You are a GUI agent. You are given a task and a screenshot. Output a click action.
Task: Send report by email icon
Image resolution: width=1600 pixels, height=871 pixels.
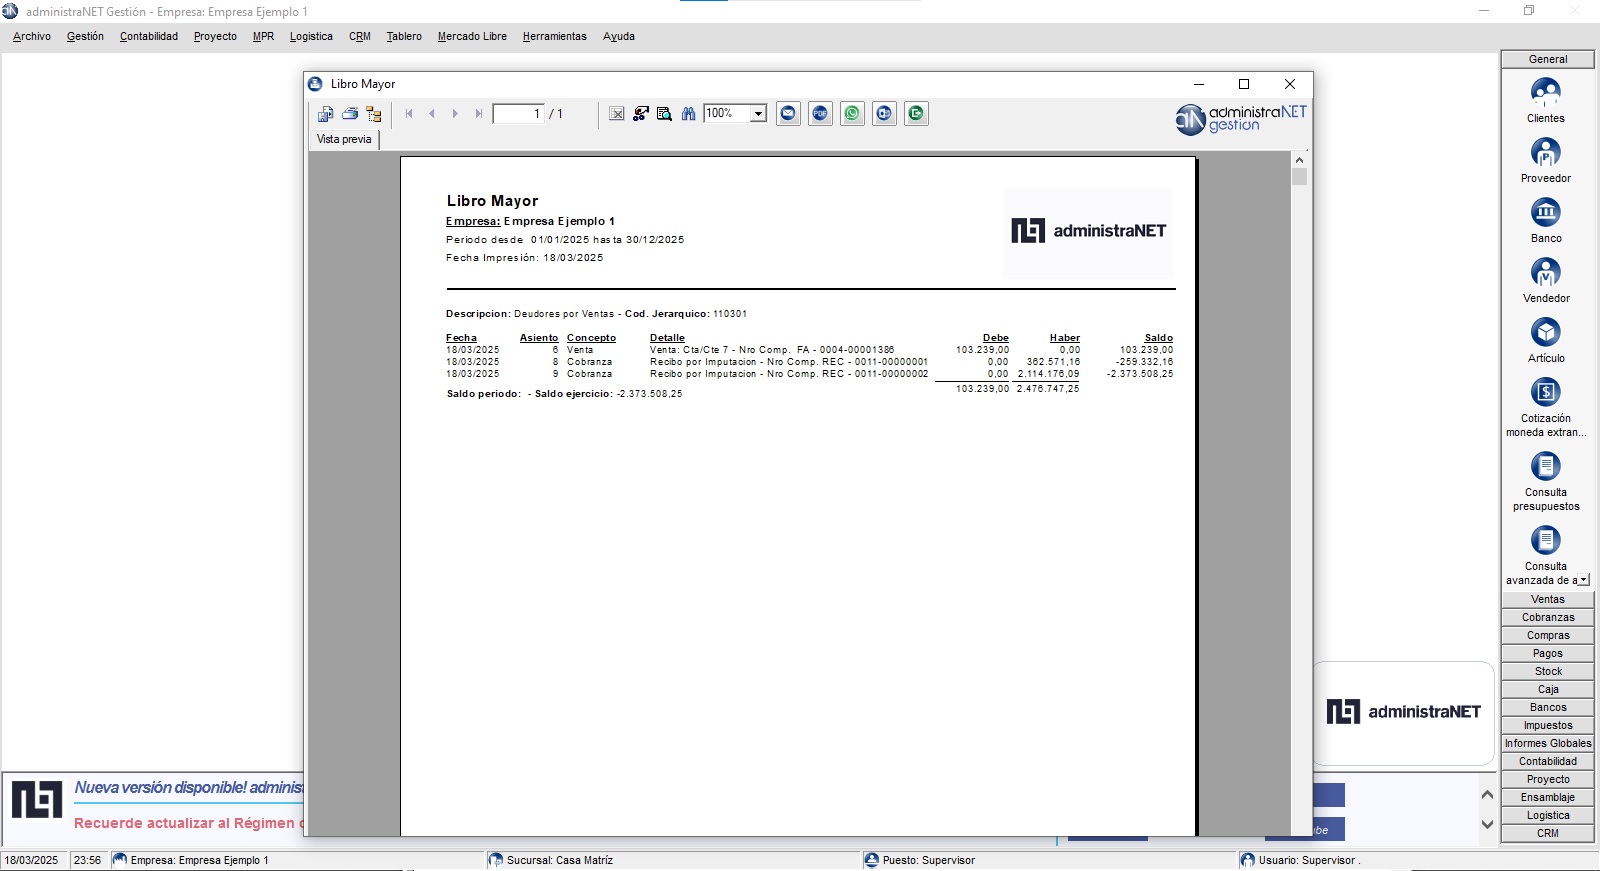point(789,114)
